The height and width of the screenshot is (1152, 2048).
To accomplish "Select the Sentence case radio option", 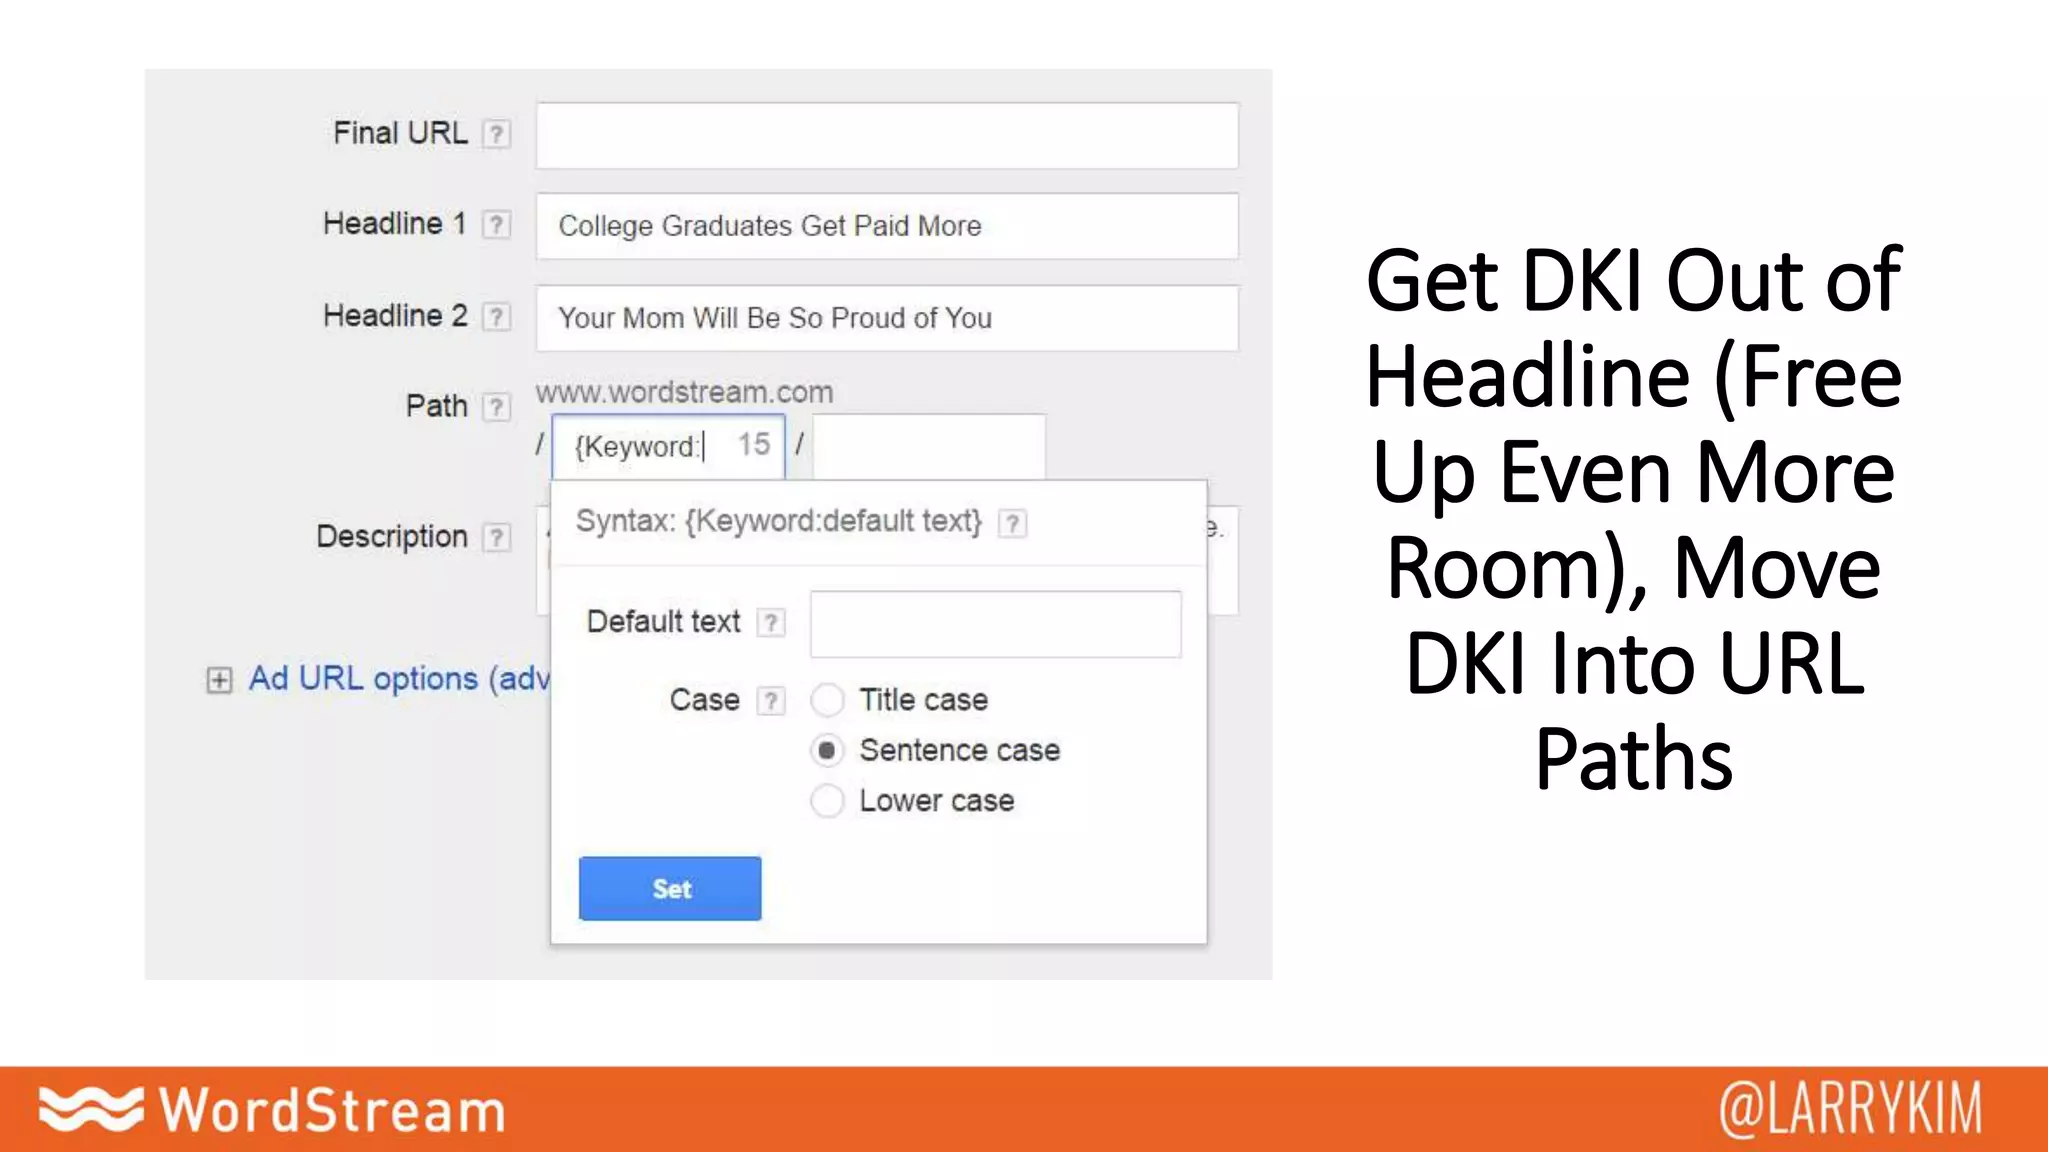I will pyautogui.click(x=827, y=750).
